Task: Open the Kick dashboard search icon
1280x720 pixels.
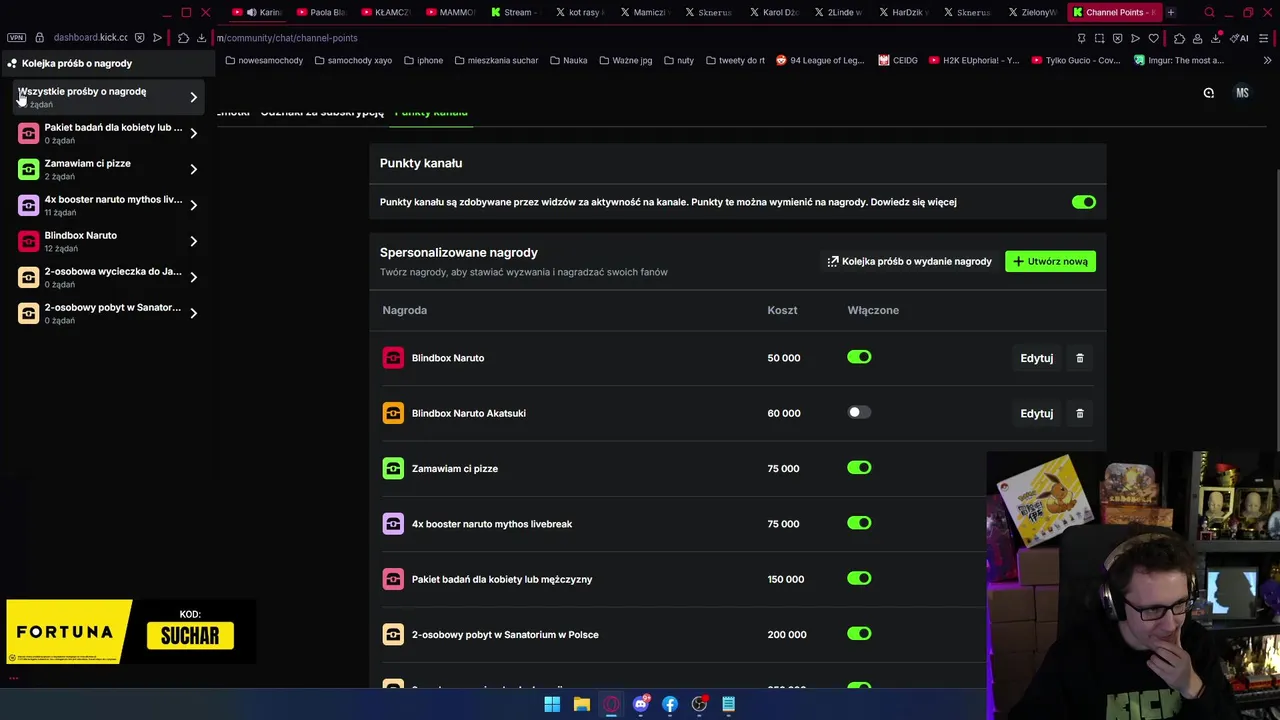Action: tap(1209, 93)
